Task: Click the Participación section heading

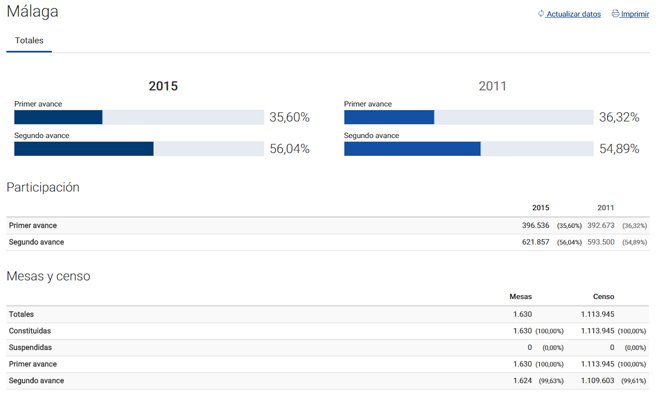Action: click(x=43, y=187)
